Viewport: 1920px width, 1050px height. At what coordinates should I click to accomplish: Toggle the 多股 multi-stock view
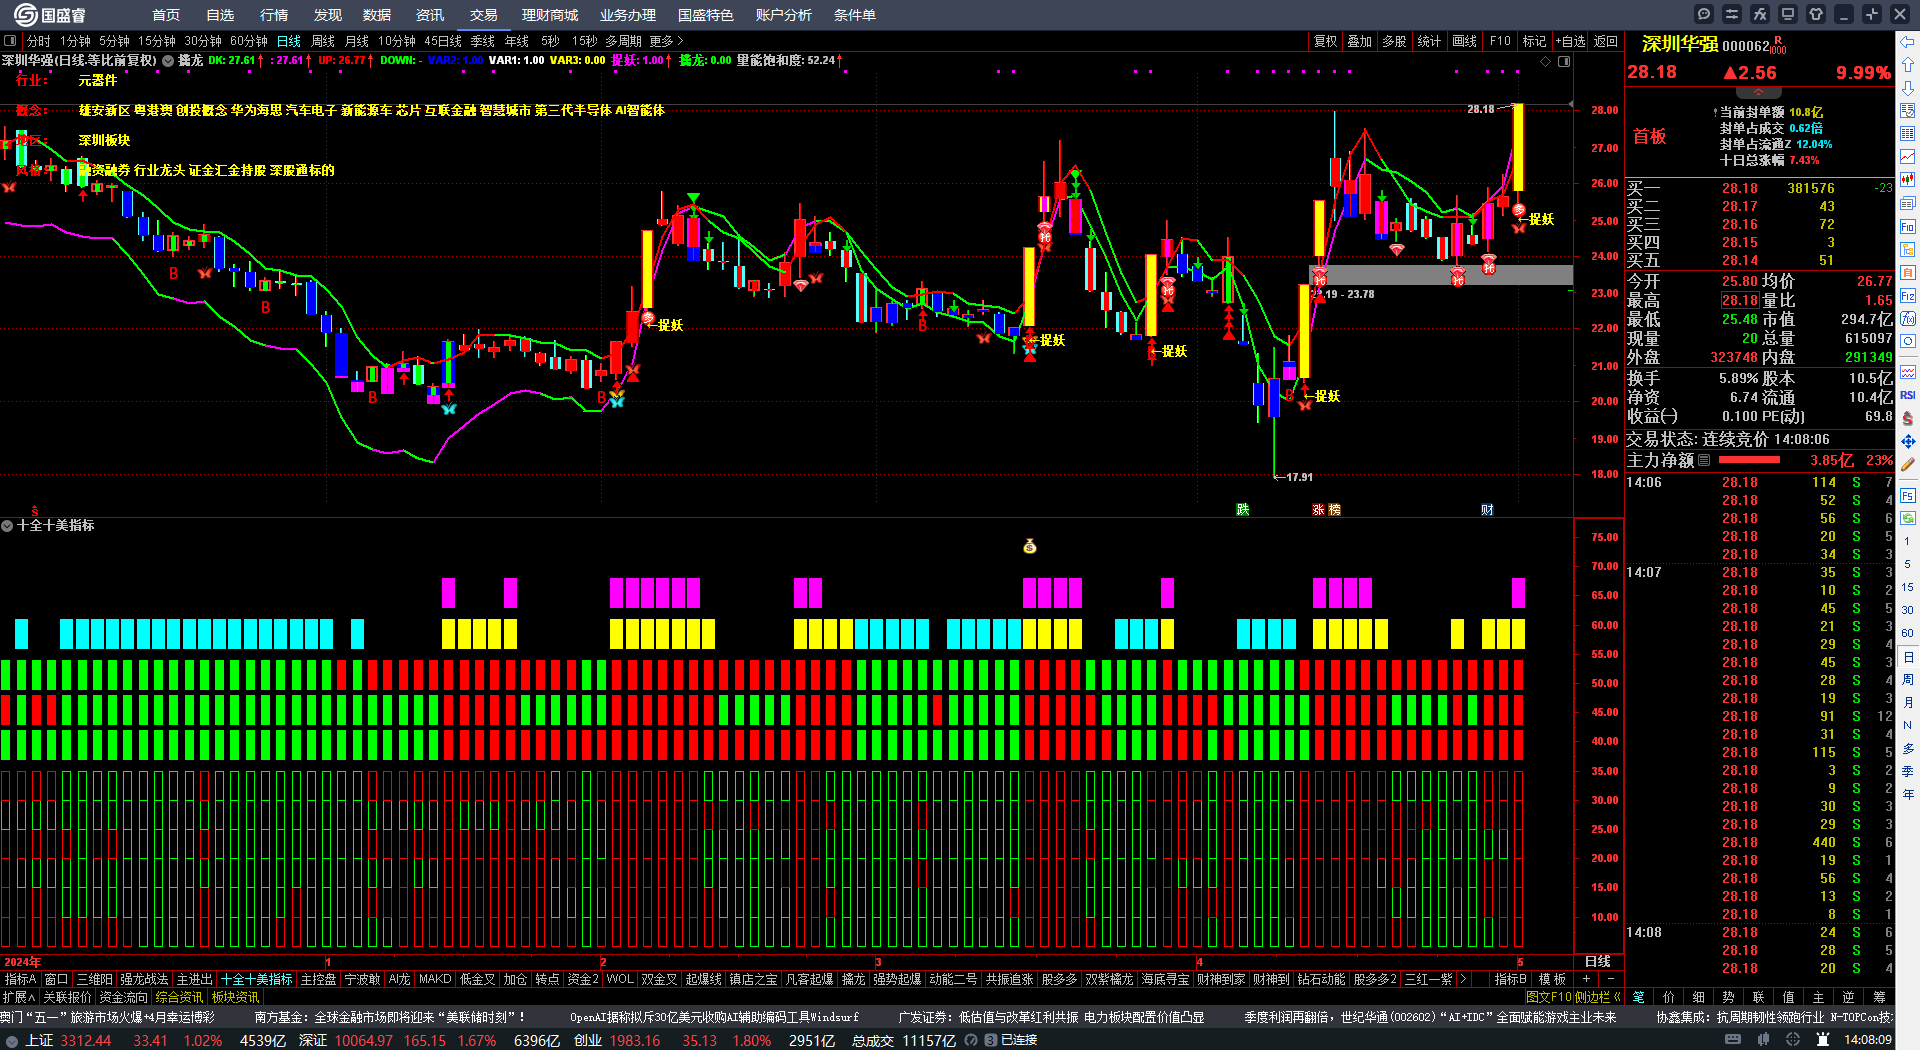point(1394,41)
